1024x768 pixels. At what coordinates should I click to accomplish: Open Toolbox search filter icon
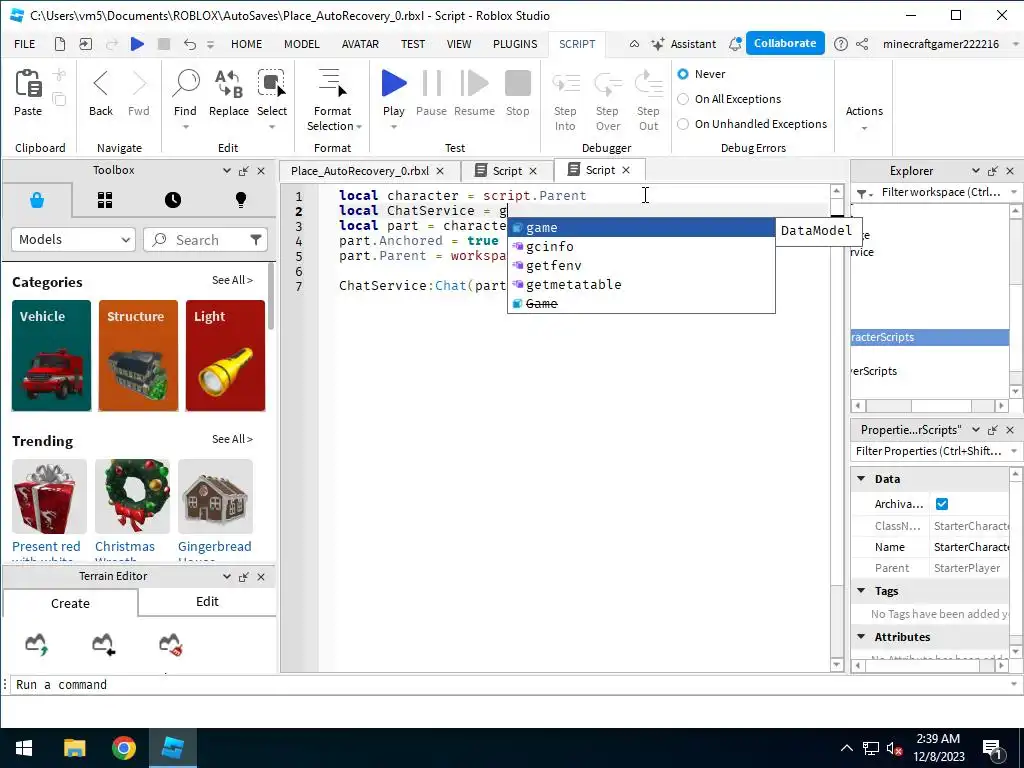click(255, 240)
